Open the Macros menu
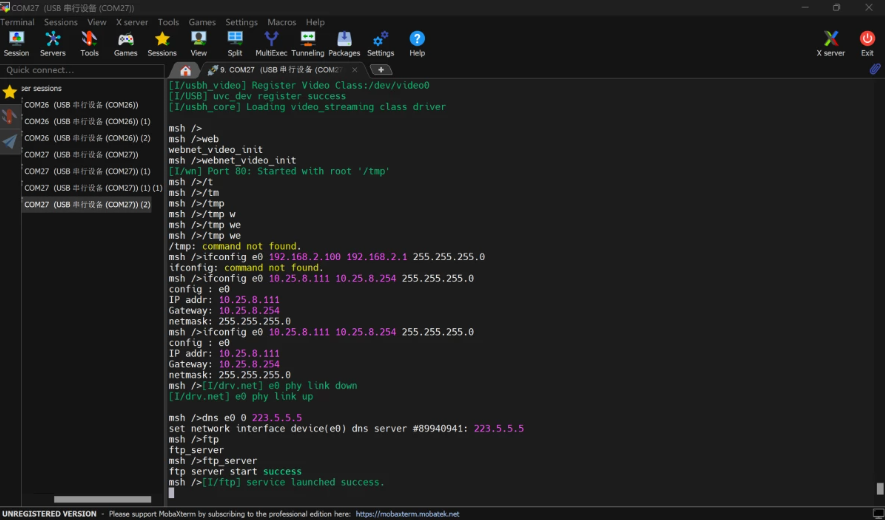Viewport: 885px width, 520px height. (x=282, y=22)
